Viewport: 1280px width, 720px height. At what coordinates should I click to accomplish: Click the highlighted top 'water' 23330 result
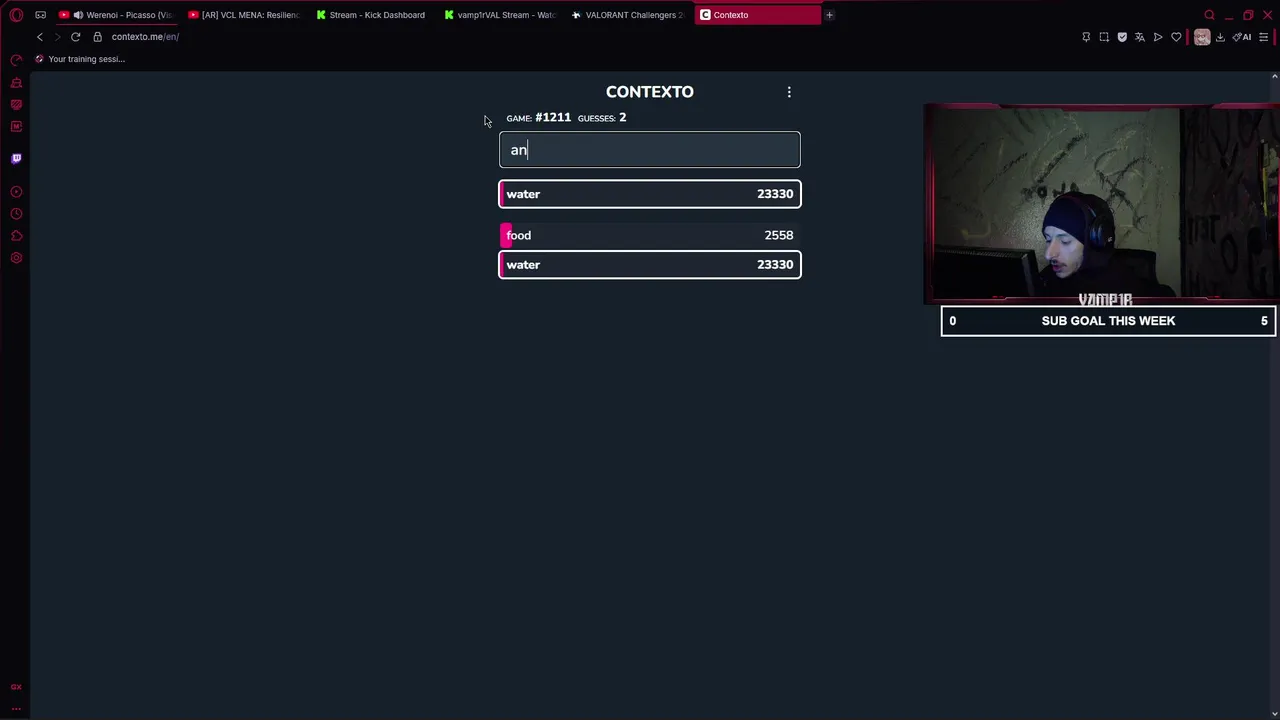(650, 194)
